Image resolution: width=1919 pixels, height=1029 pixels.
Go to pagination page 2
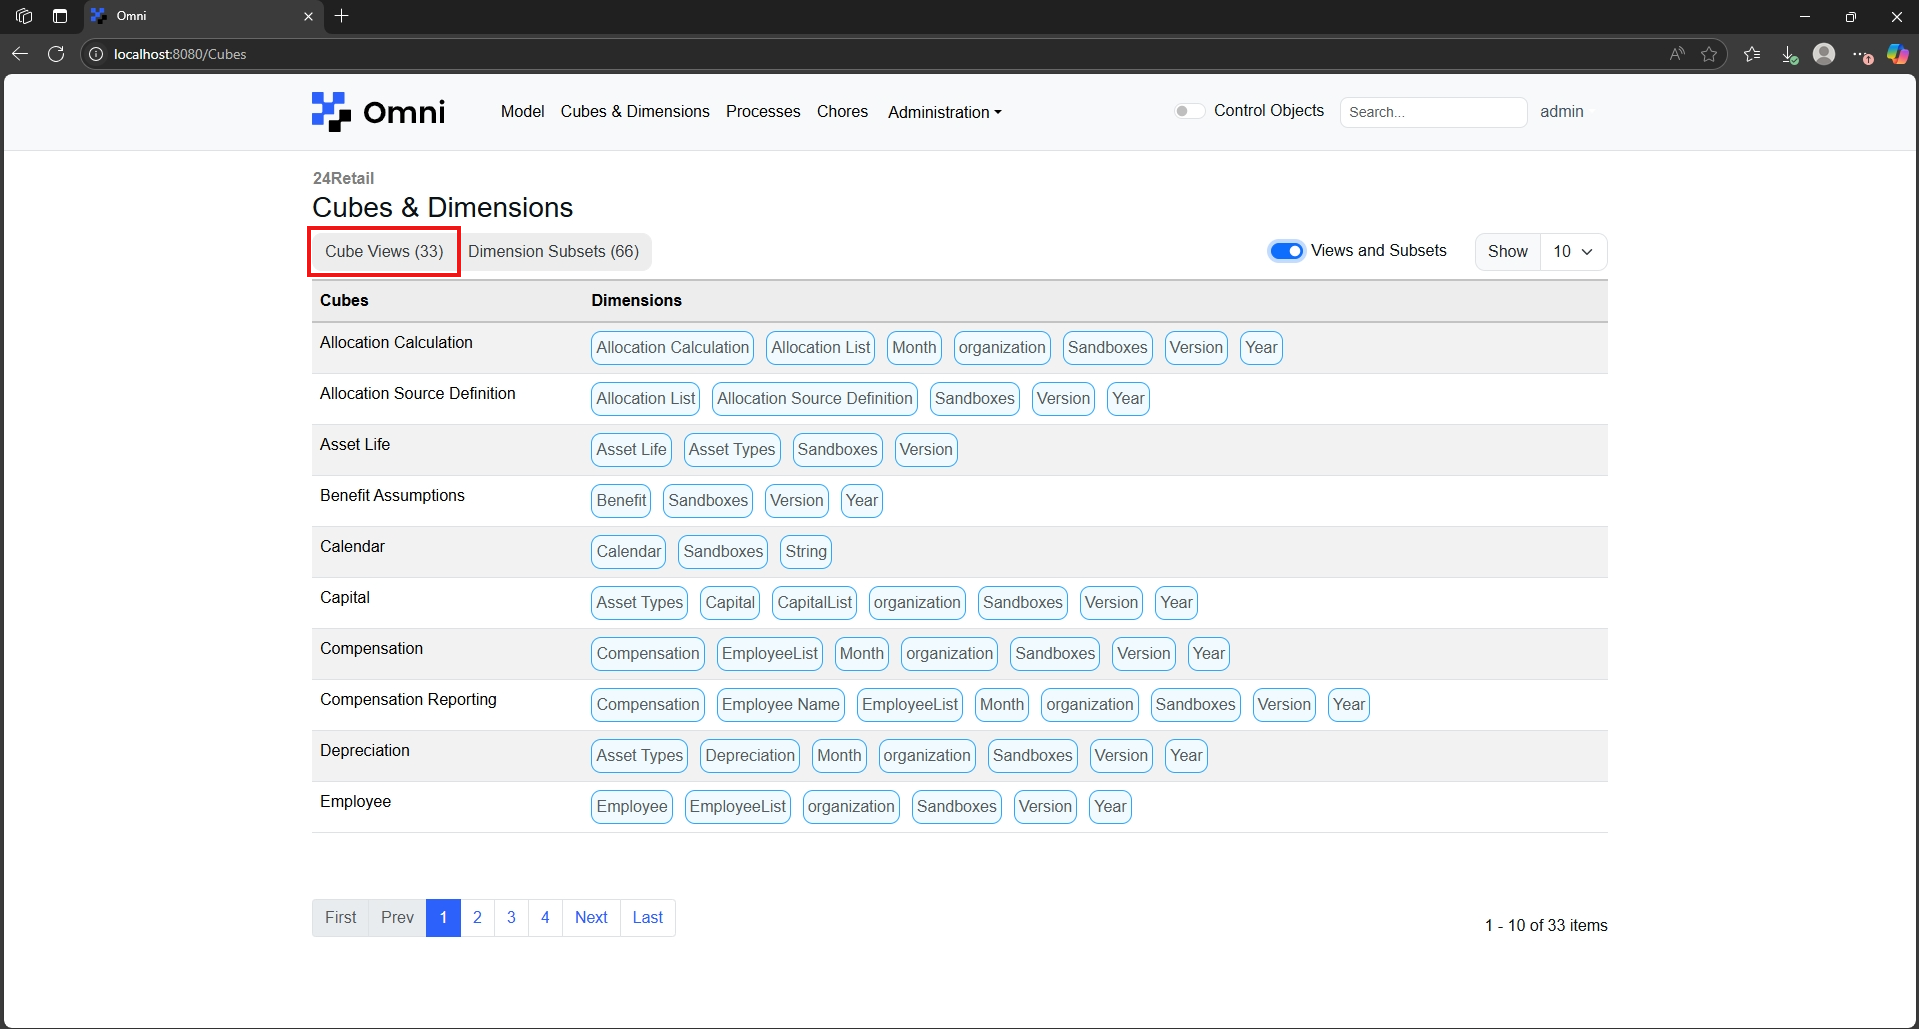point(477,918)
